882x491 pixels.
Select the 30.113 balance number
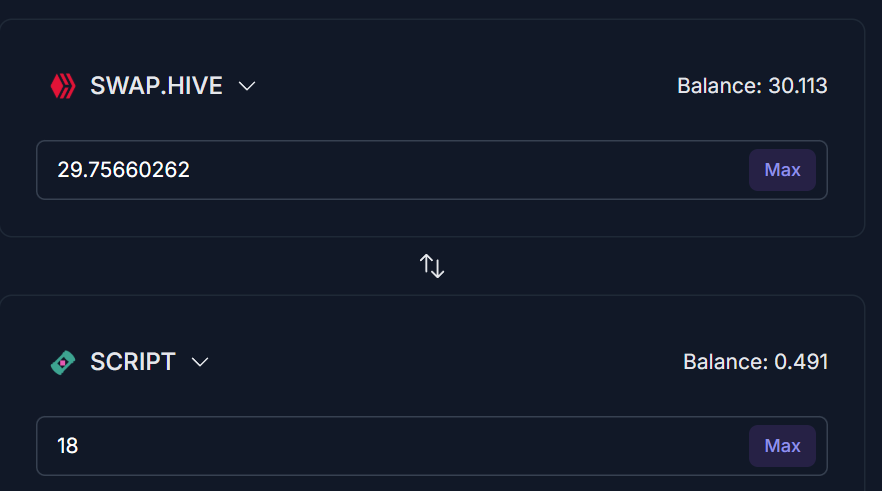coord(798,86)
